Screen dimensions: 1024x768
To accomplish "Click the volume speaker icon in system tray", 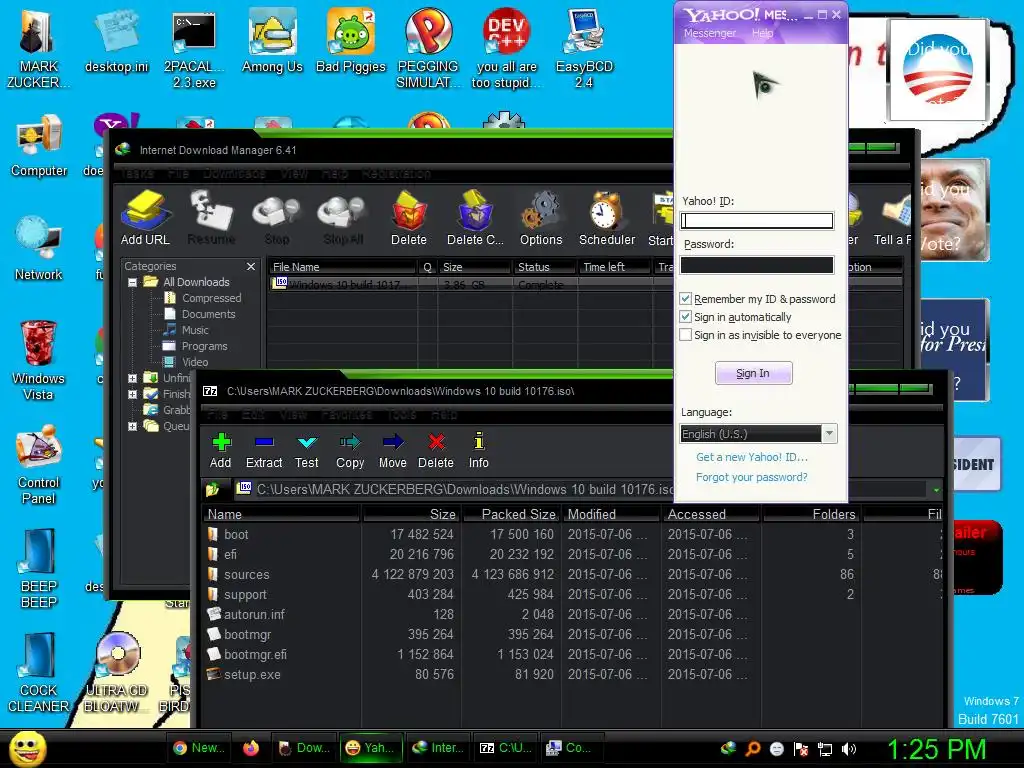I will (x=849, y=749).
